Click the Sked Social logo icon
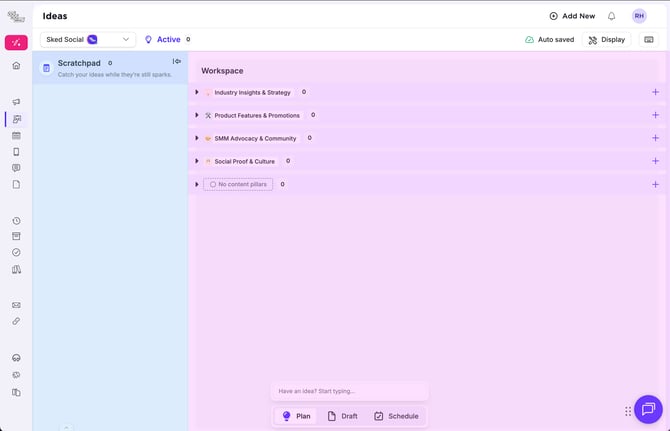Viewport: 670px width, 431px height. pyautogui.click(x=16, y=17)
